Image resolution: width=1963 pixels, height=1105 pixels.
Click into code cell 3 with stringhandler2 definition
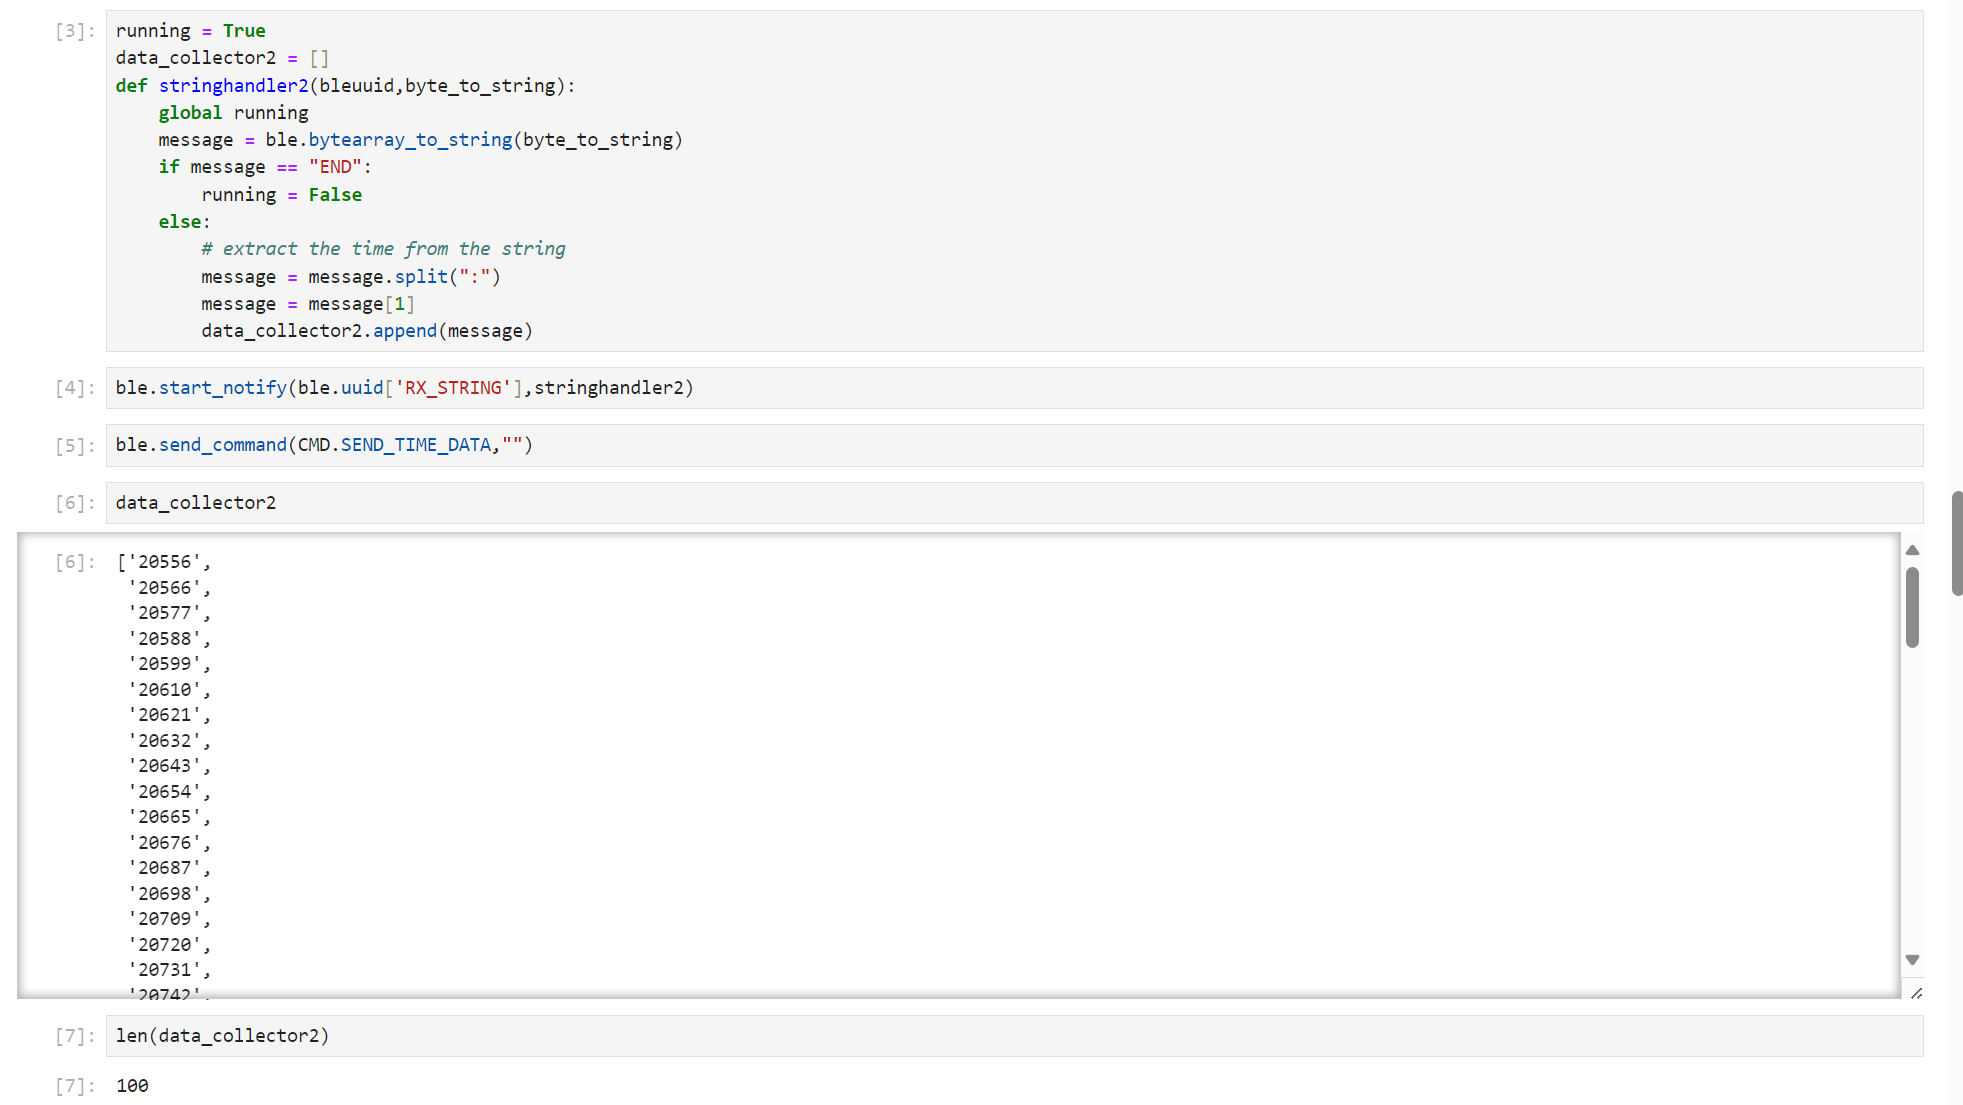1014,181
